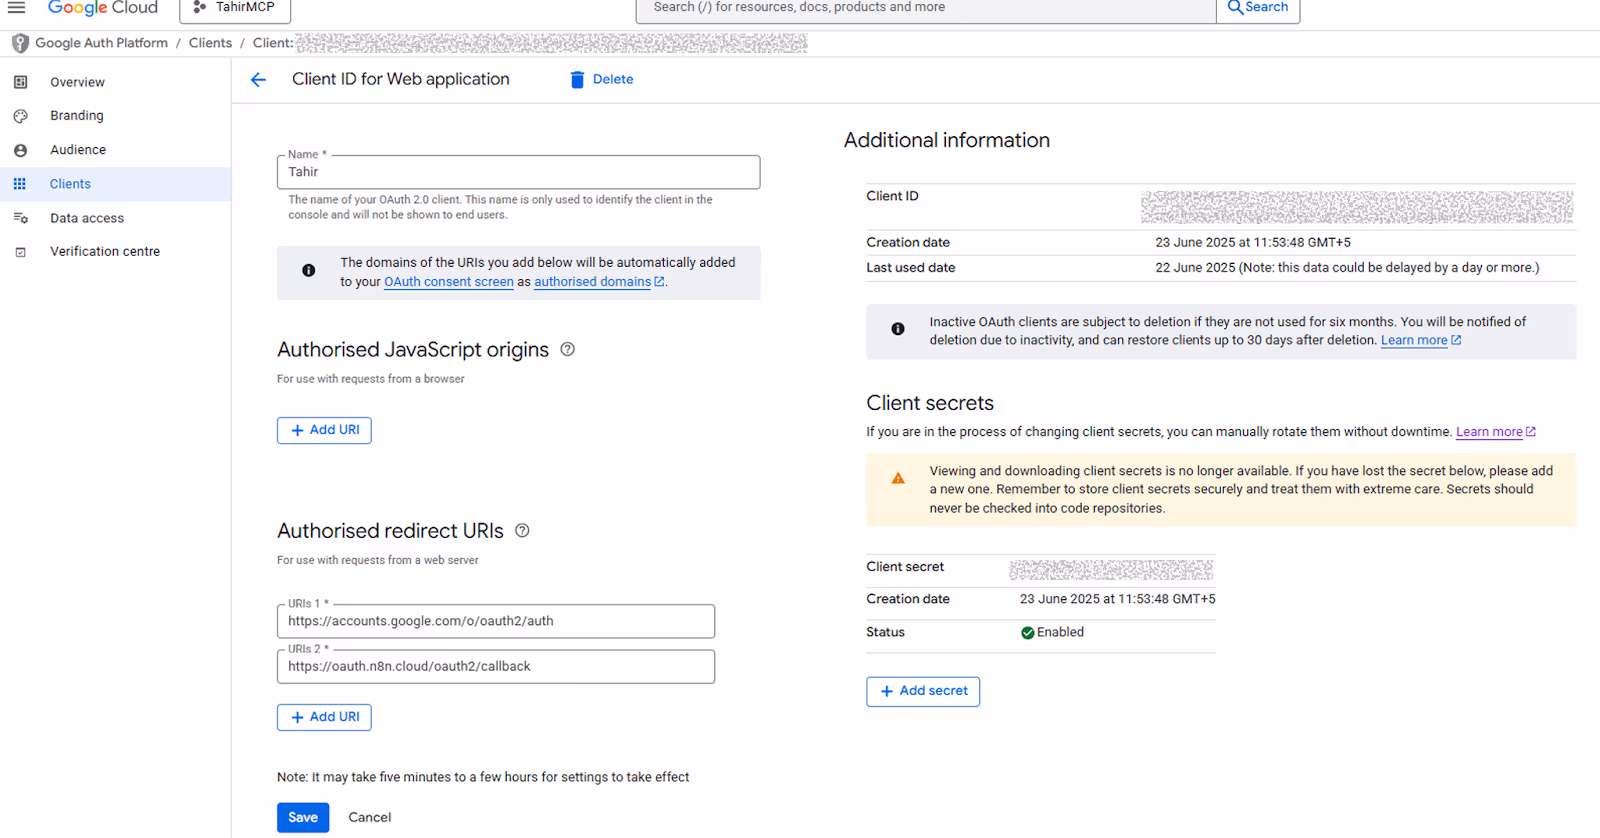The height and width of the screenshot is (838, 1600).
Task: Open the authorised domains link
Action: [599, 282]
